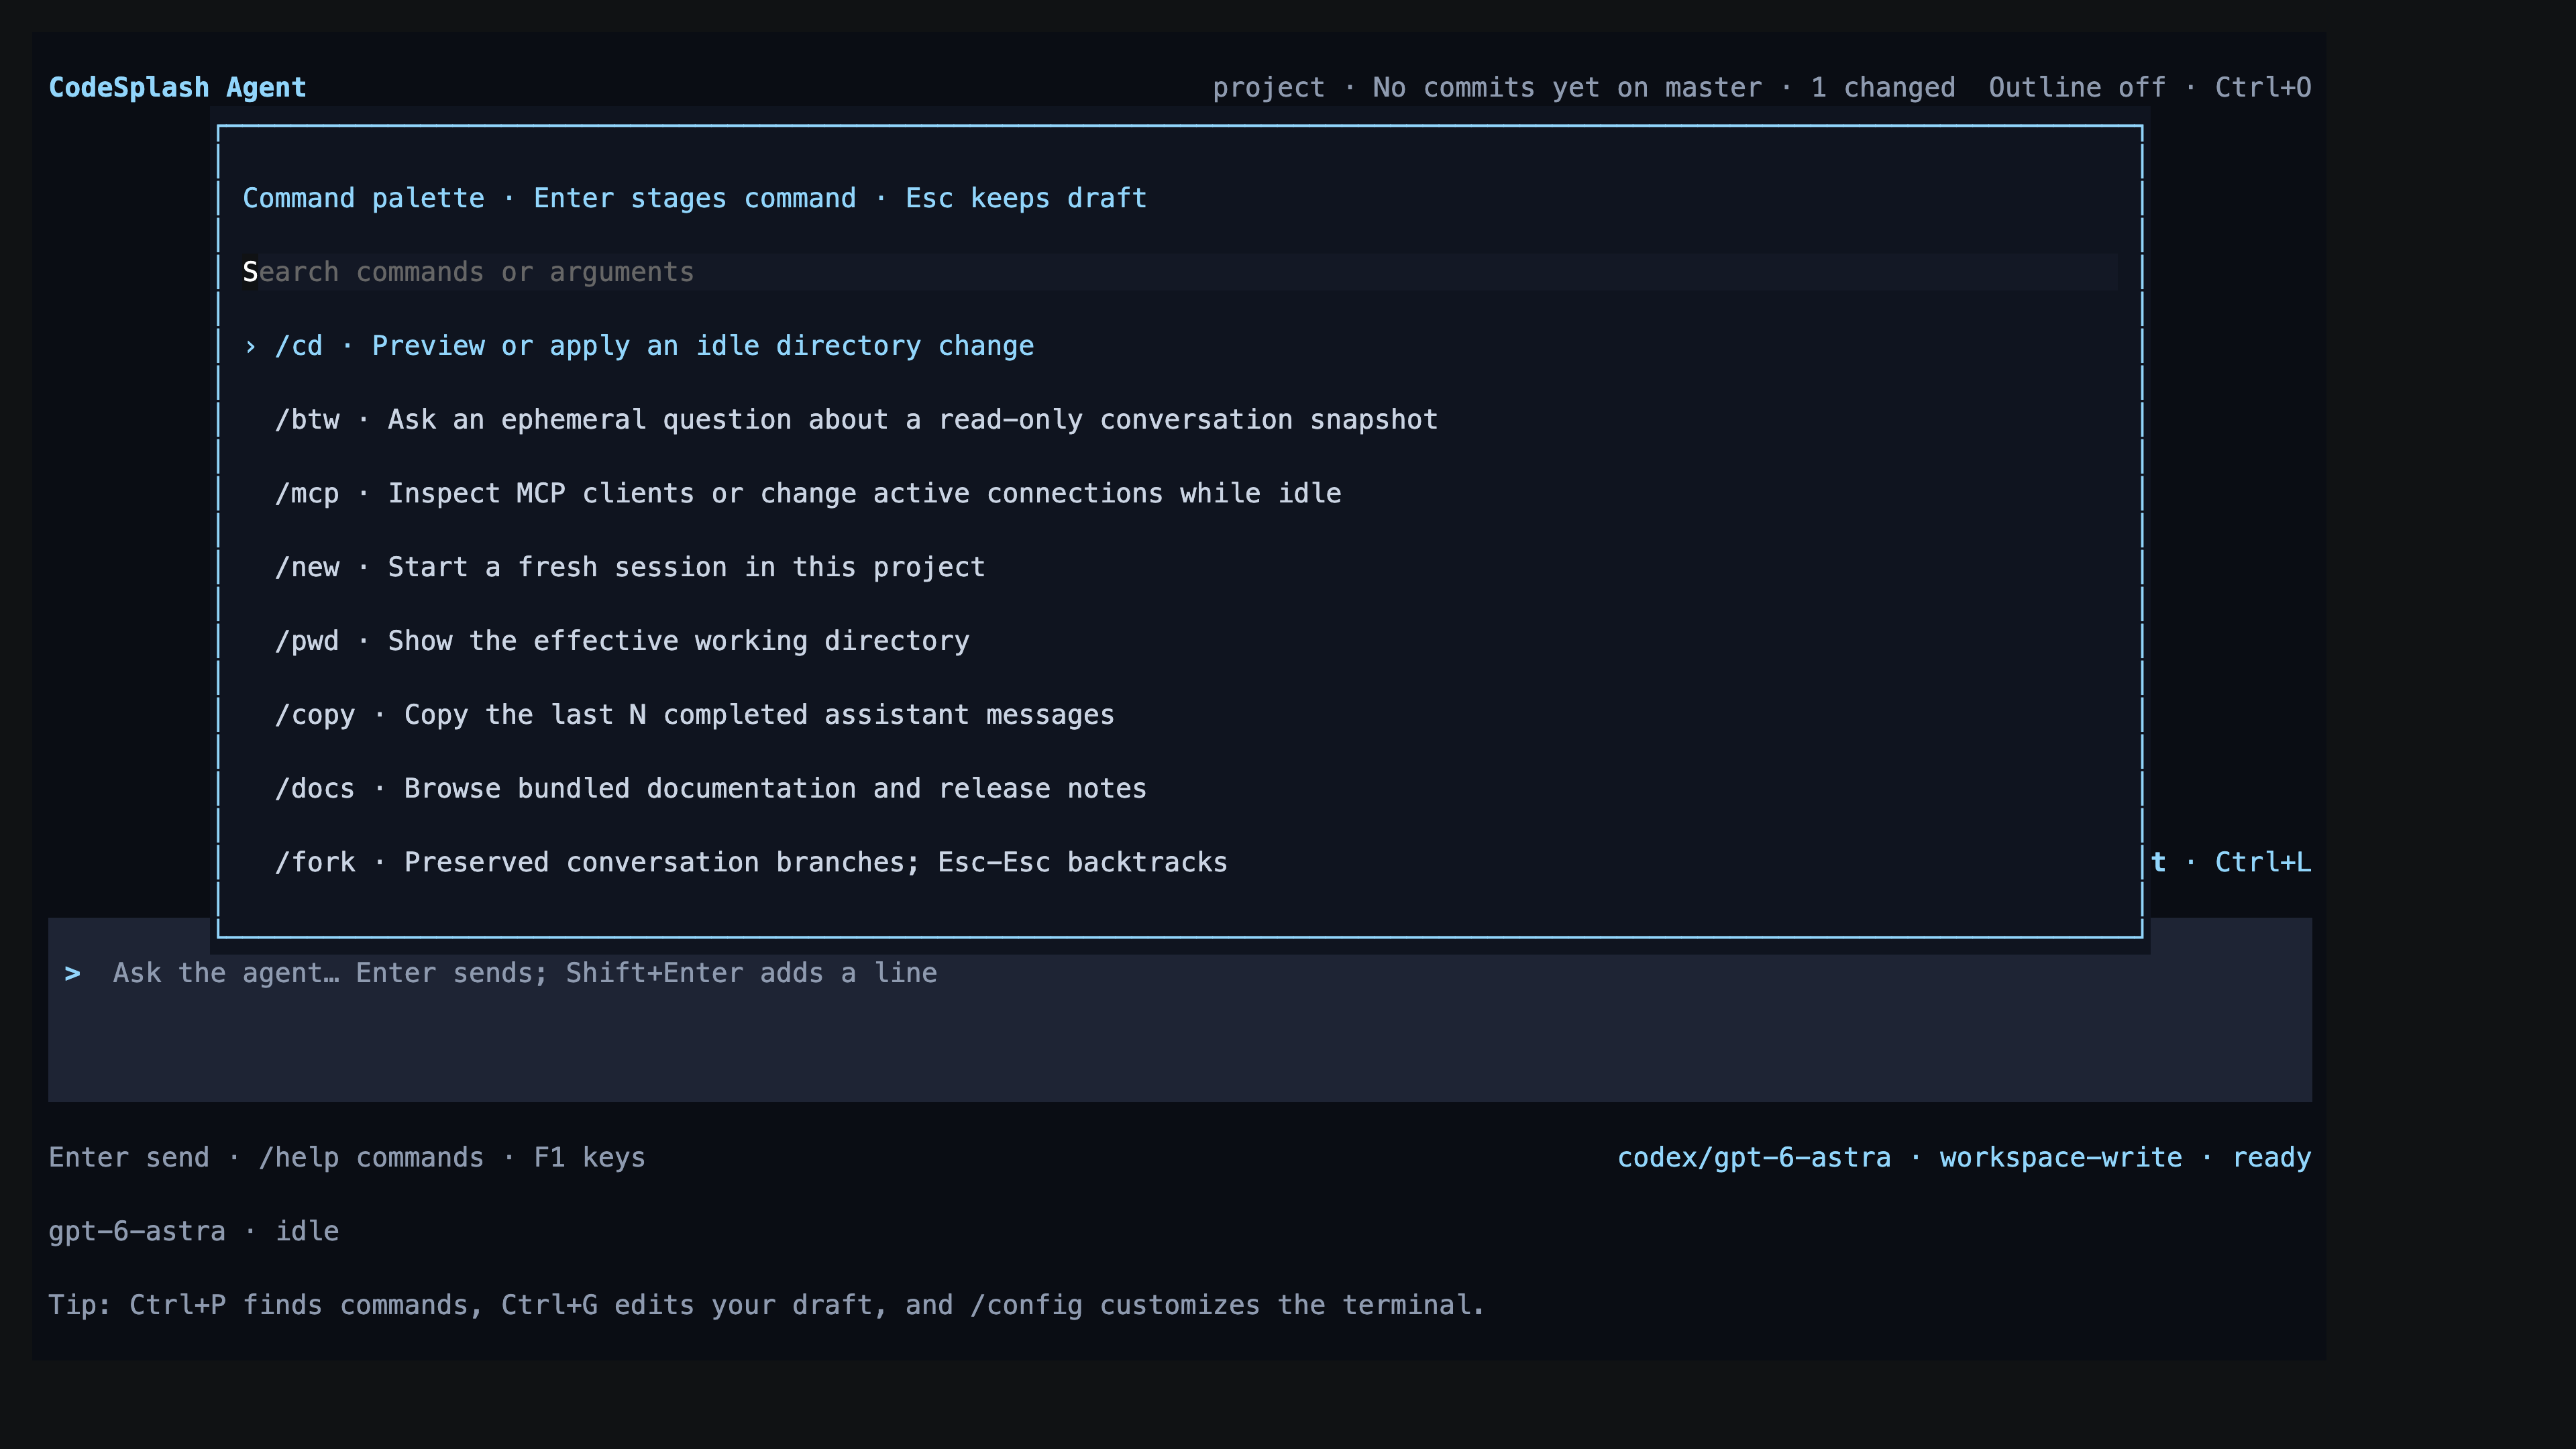Click the Ctrl+O shortcut label
The image size is (2576, 1449).
pyautogui.click(x=2263, y=88)
